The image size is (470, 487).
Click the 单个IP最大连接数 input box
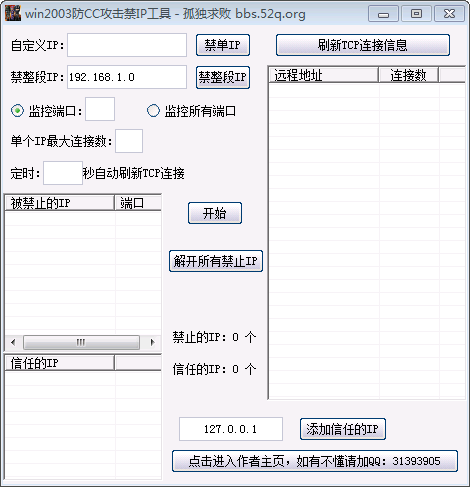click(129, 141)
